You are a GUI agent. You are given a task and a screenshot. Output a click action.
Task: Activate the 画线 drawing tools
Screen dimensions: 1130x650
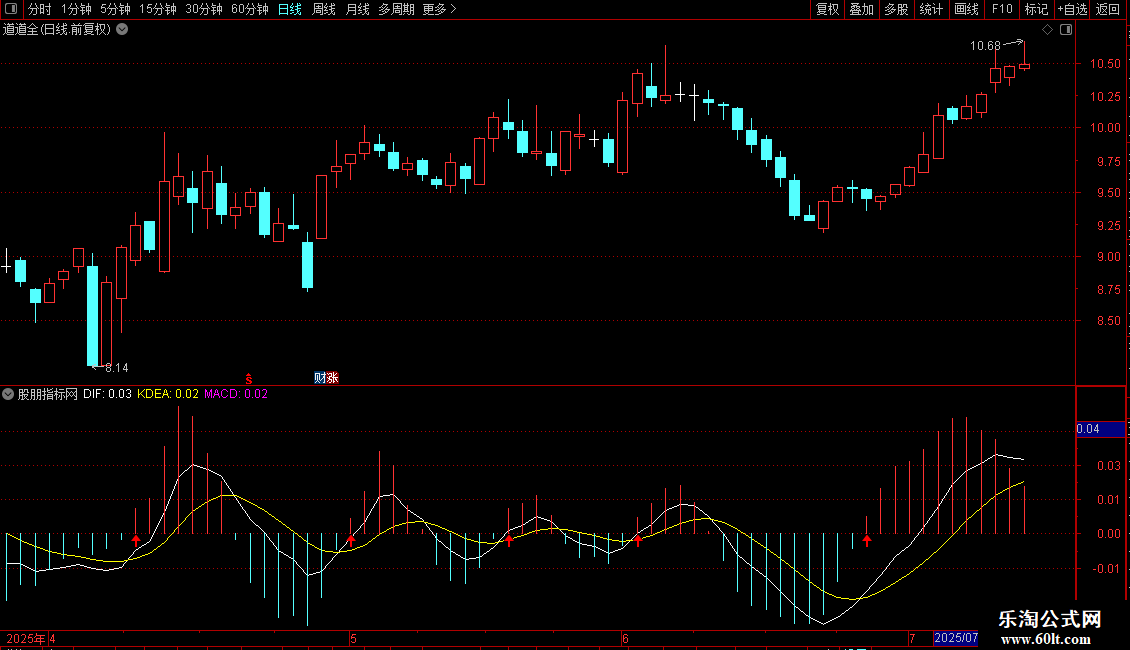966,9
